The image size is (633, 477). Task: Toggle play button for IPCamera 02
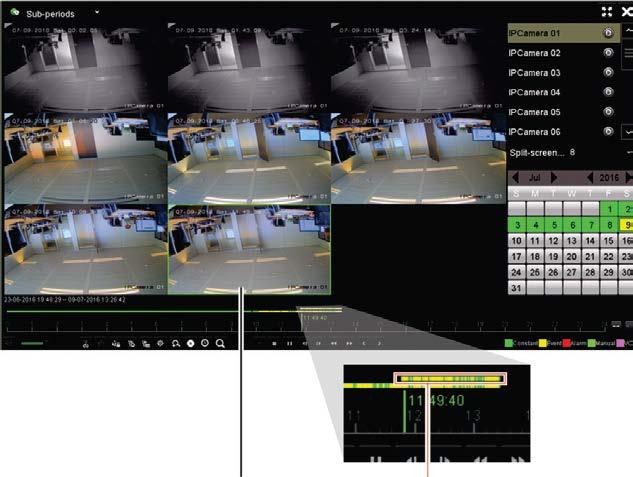pyautogui.click(x=608, y=52)
